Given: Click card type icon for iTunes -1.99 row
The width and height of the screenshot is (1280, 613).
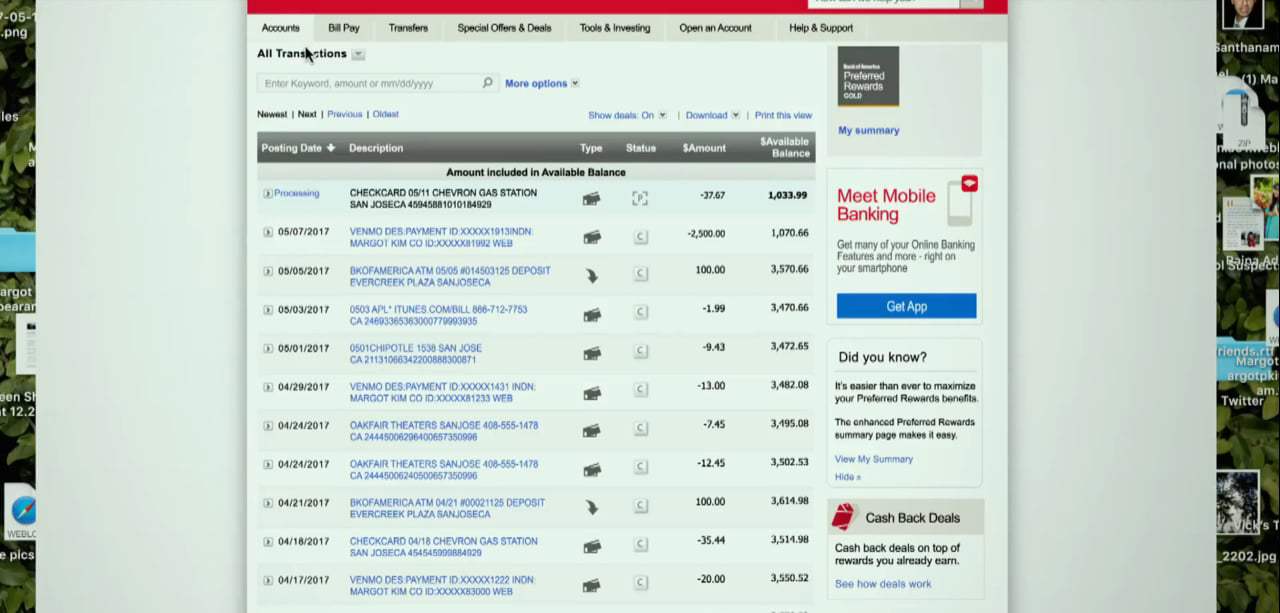Looking at the screenshot, I should [x=592, y=315].
